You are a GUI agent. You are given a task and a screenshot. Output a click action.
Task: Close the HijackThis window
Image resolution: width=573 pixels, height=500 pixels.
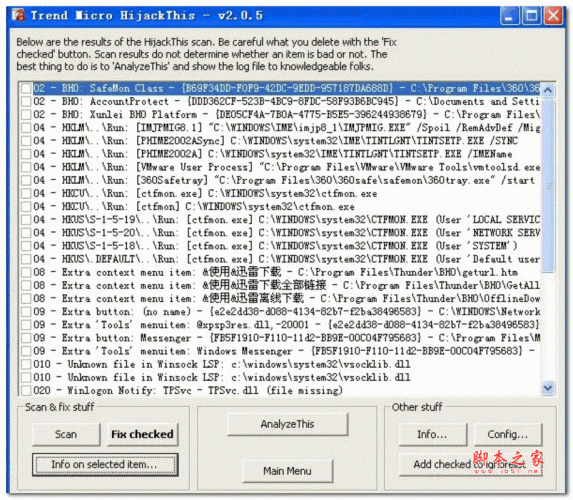554,16
